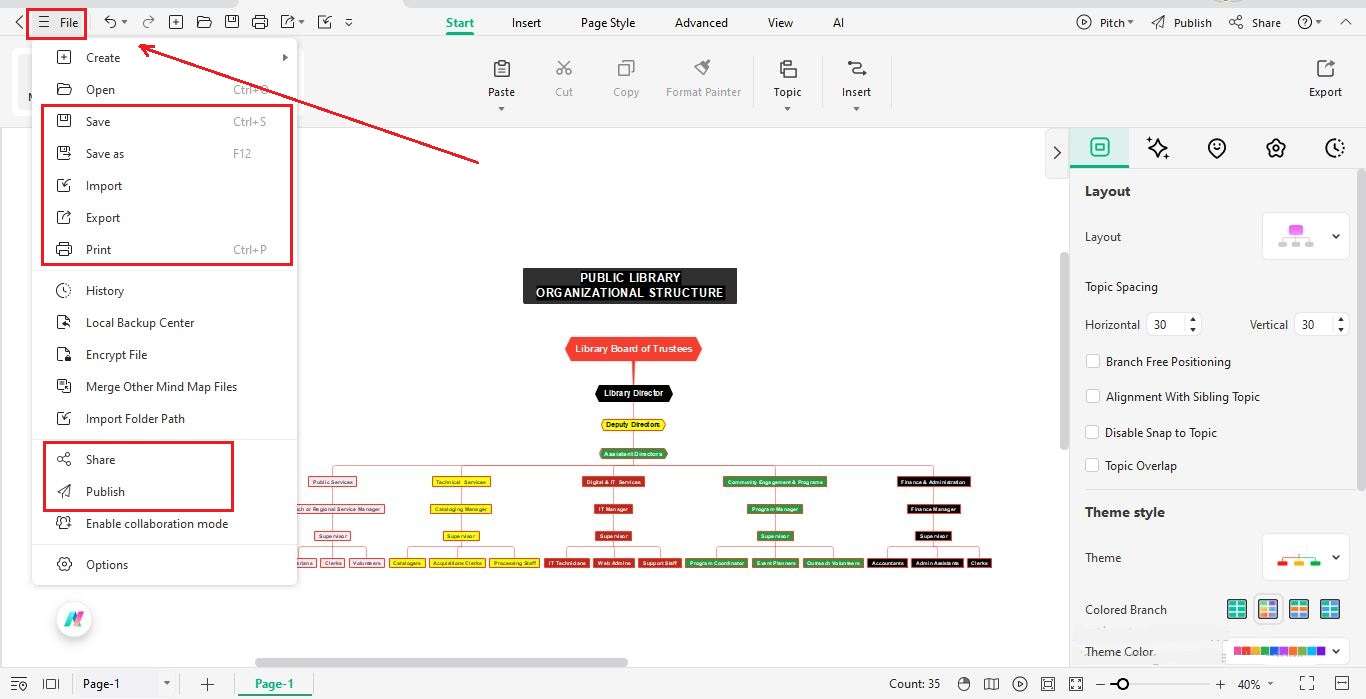Enable Topic Overlap checkbox
The height and width of the screenshot is (699, 1366).
1093,465
